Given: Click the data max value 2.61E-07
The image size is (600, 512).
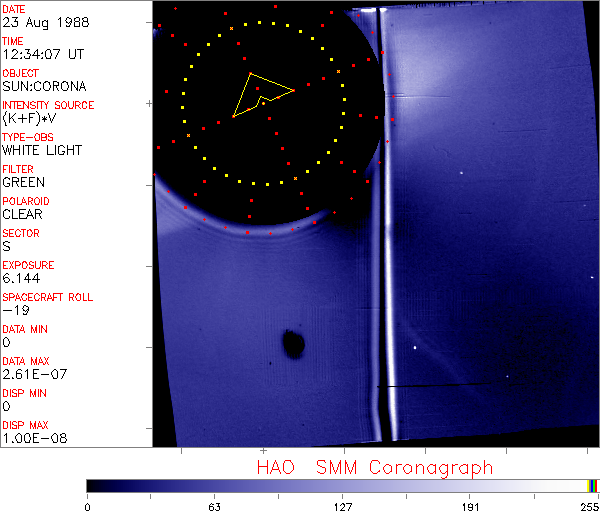Looking at the screenshot, I should point(29,374).
